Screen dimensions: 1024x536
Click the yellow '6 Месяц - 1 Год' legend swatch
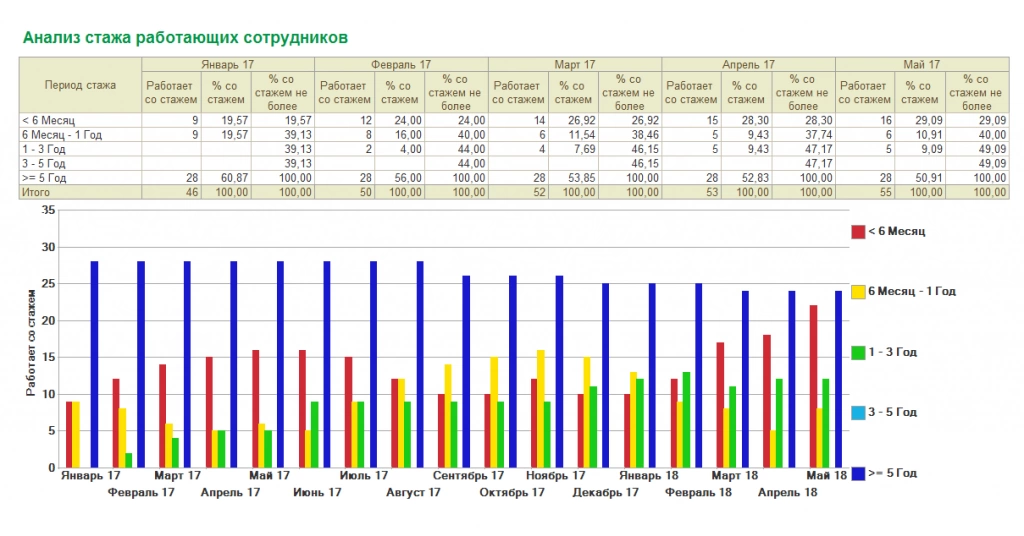tap(858, 292)
